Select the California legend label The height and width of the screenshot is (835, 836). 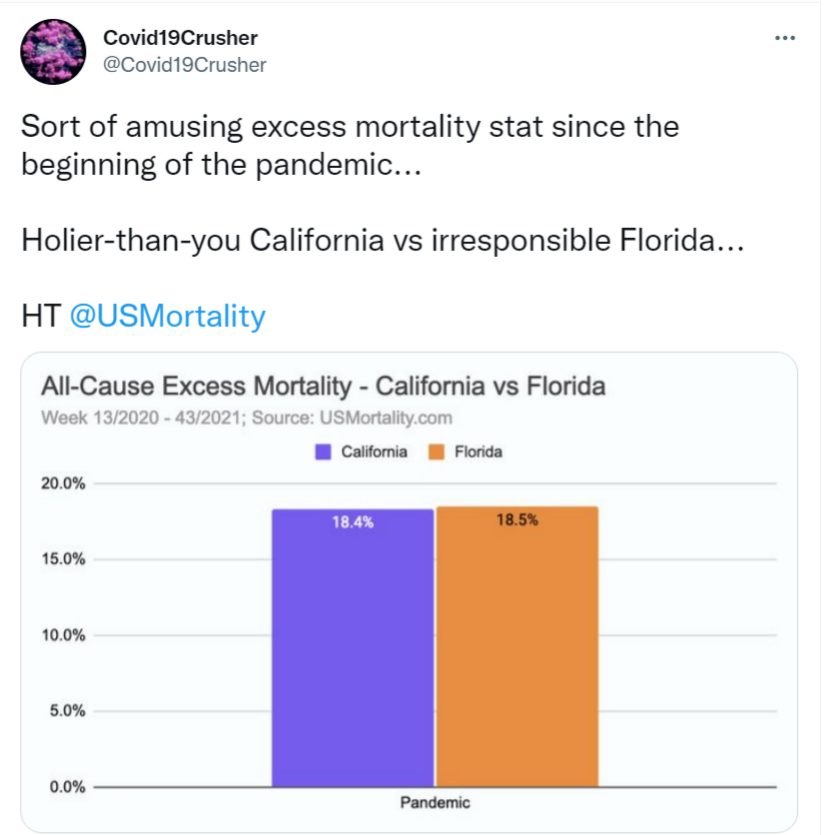pyautogui.click(x=374, y=452)
